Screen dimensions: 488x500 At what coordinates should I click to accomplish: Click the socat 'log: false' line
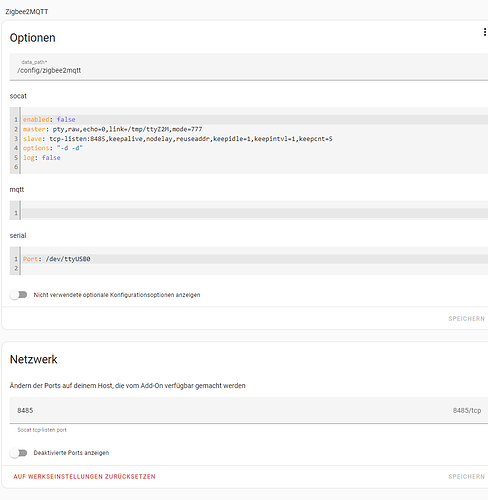pyautogui.click(x=255, y=158)
